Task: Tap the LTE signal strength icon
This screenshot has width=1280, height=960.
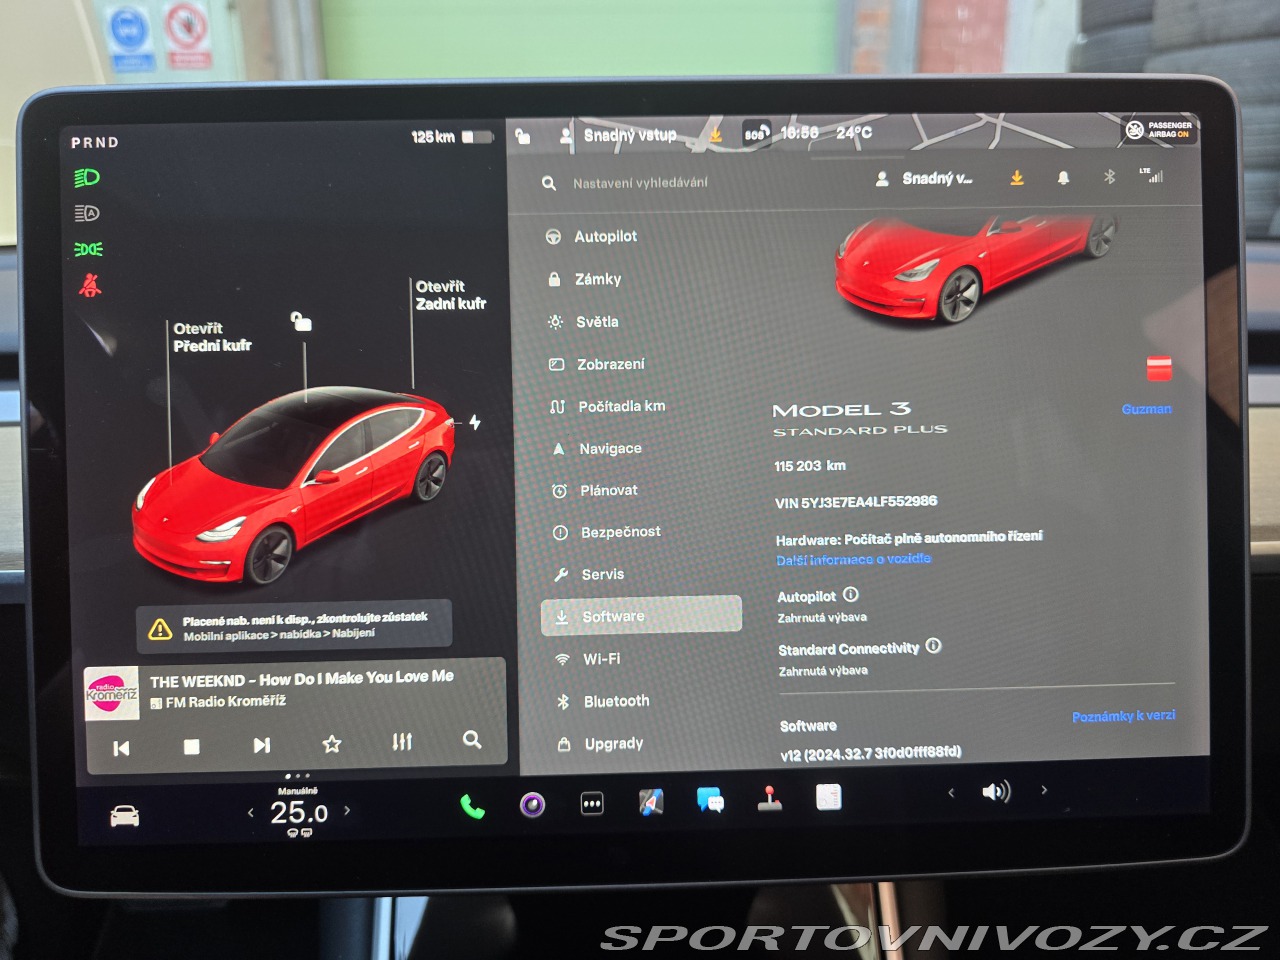Action: (1152, 175)
